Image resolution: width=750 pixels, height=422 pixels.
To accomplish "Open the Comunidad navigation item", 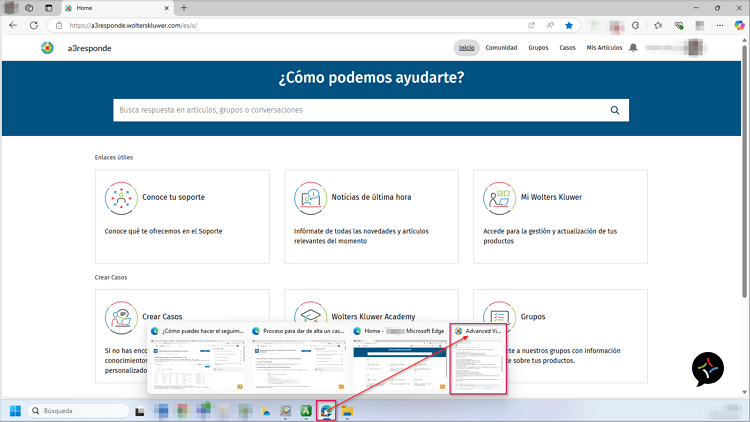I will [501, 47].
